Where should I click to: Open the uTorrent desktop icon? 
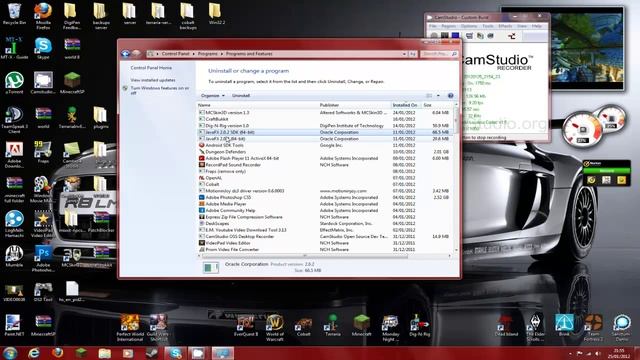[14, 83]
